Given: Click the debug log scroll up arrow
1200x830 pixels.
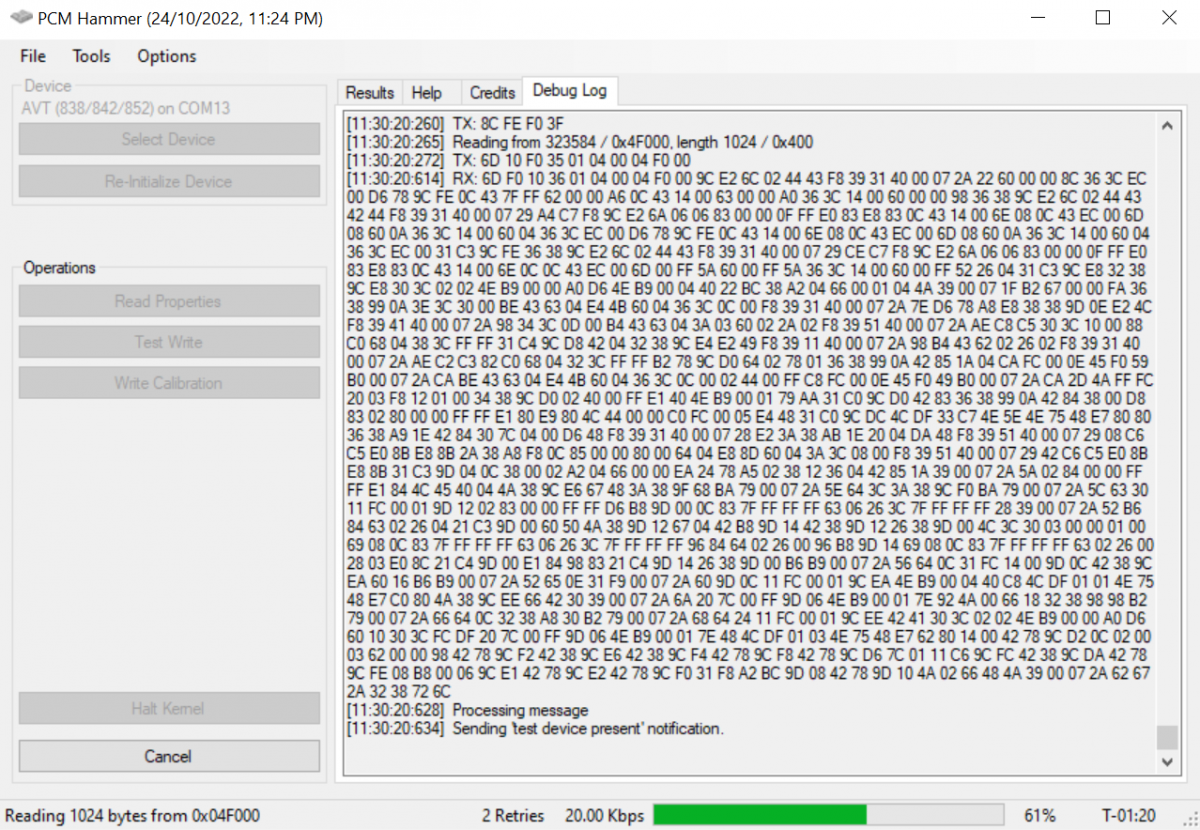Looking at the screenshot, I should [1166, 124].
